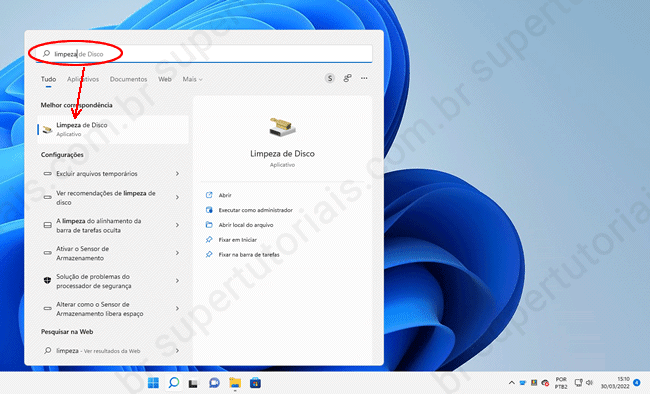Image resolution: width=650 pixels, height=394 pixels.
Task: Click pin icon for Fixar na barra de tarefas
Action: (209, 255)
